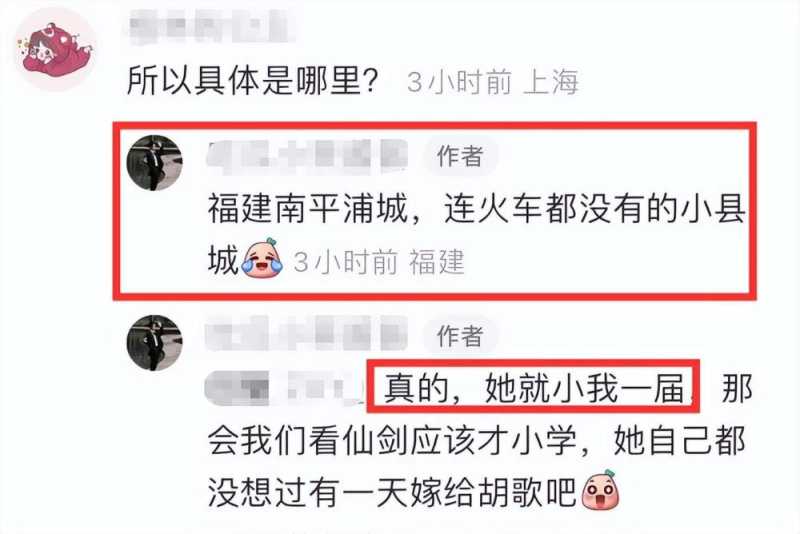
Task: Select the reply text 福建南平浦城
Action: (307, 209)
